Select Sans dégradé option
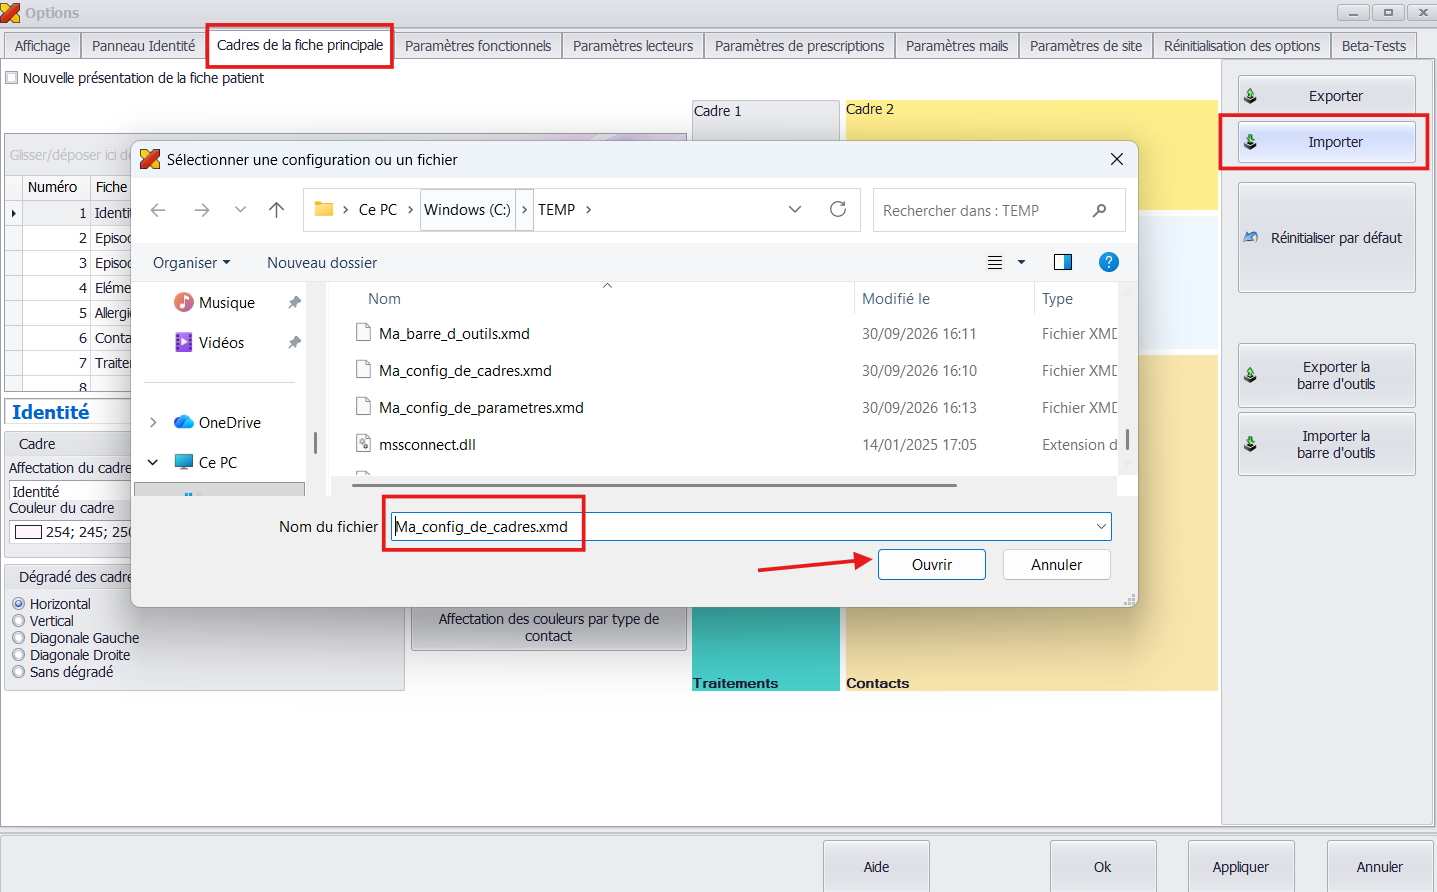Image resolution: width=1437 pixels, height=892 pixels. [18, 672]
